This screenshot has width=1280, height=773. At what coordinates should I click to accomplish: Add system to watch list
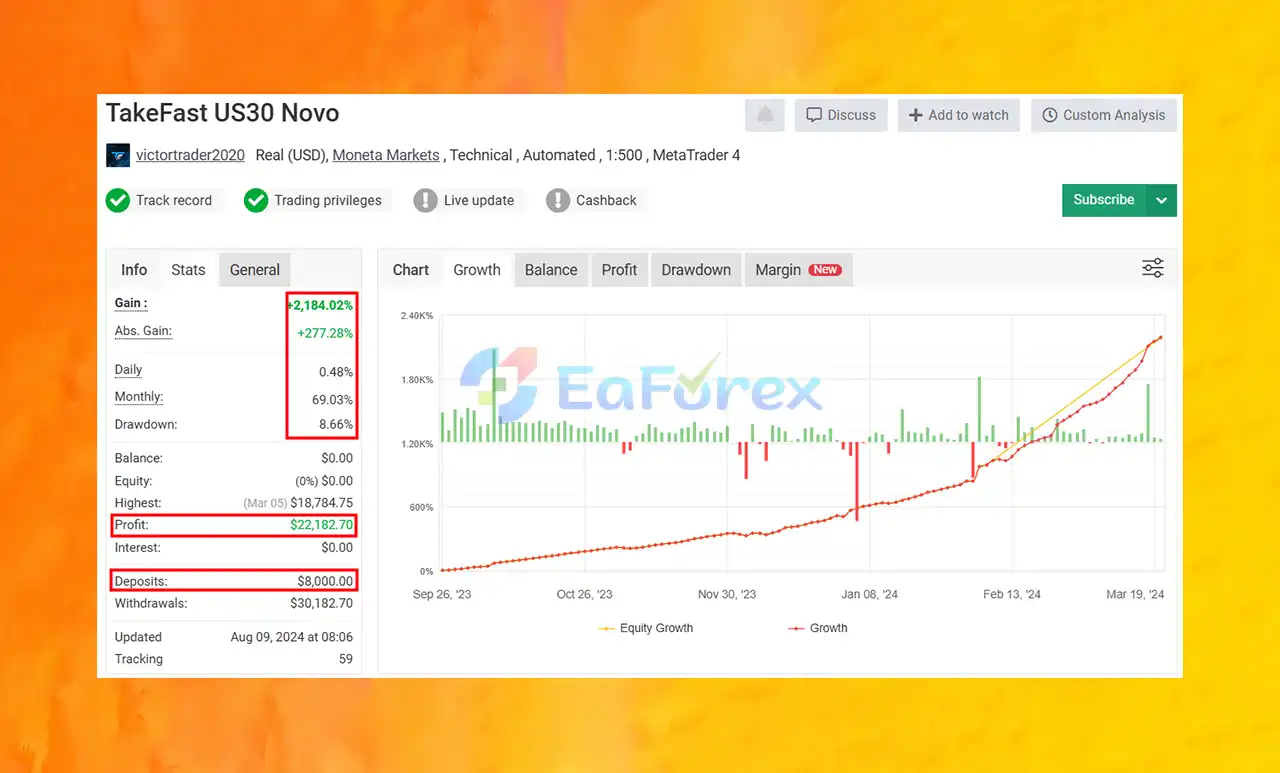[958, 115]
